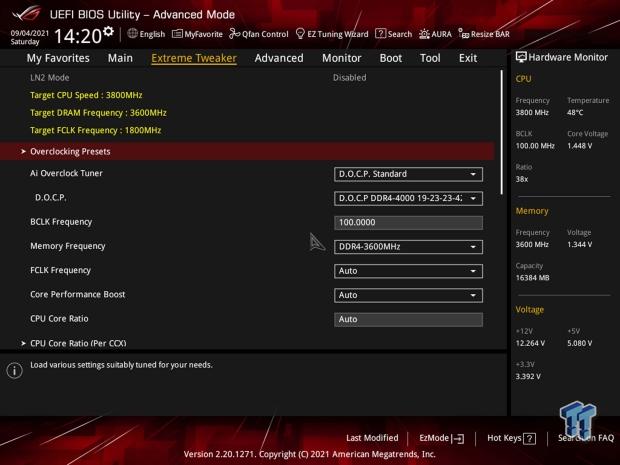Image resolution: width=620 pixels, height=465 pixels.
Task: Click the info icon in help area
Action: click(15, 370)
